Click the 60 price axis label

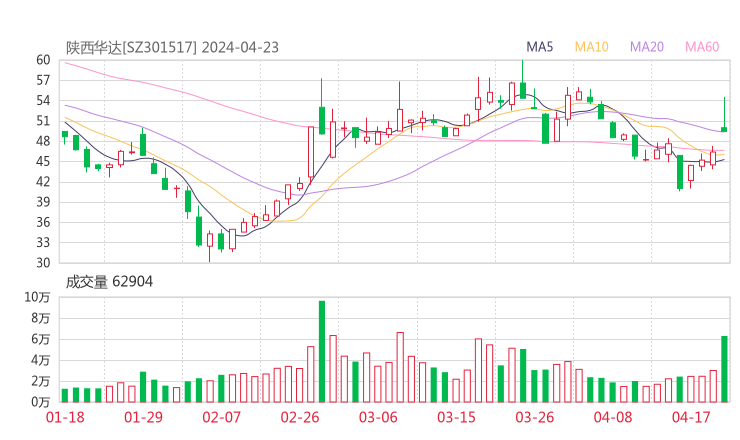pyautogui.click(x=43, y=60)
